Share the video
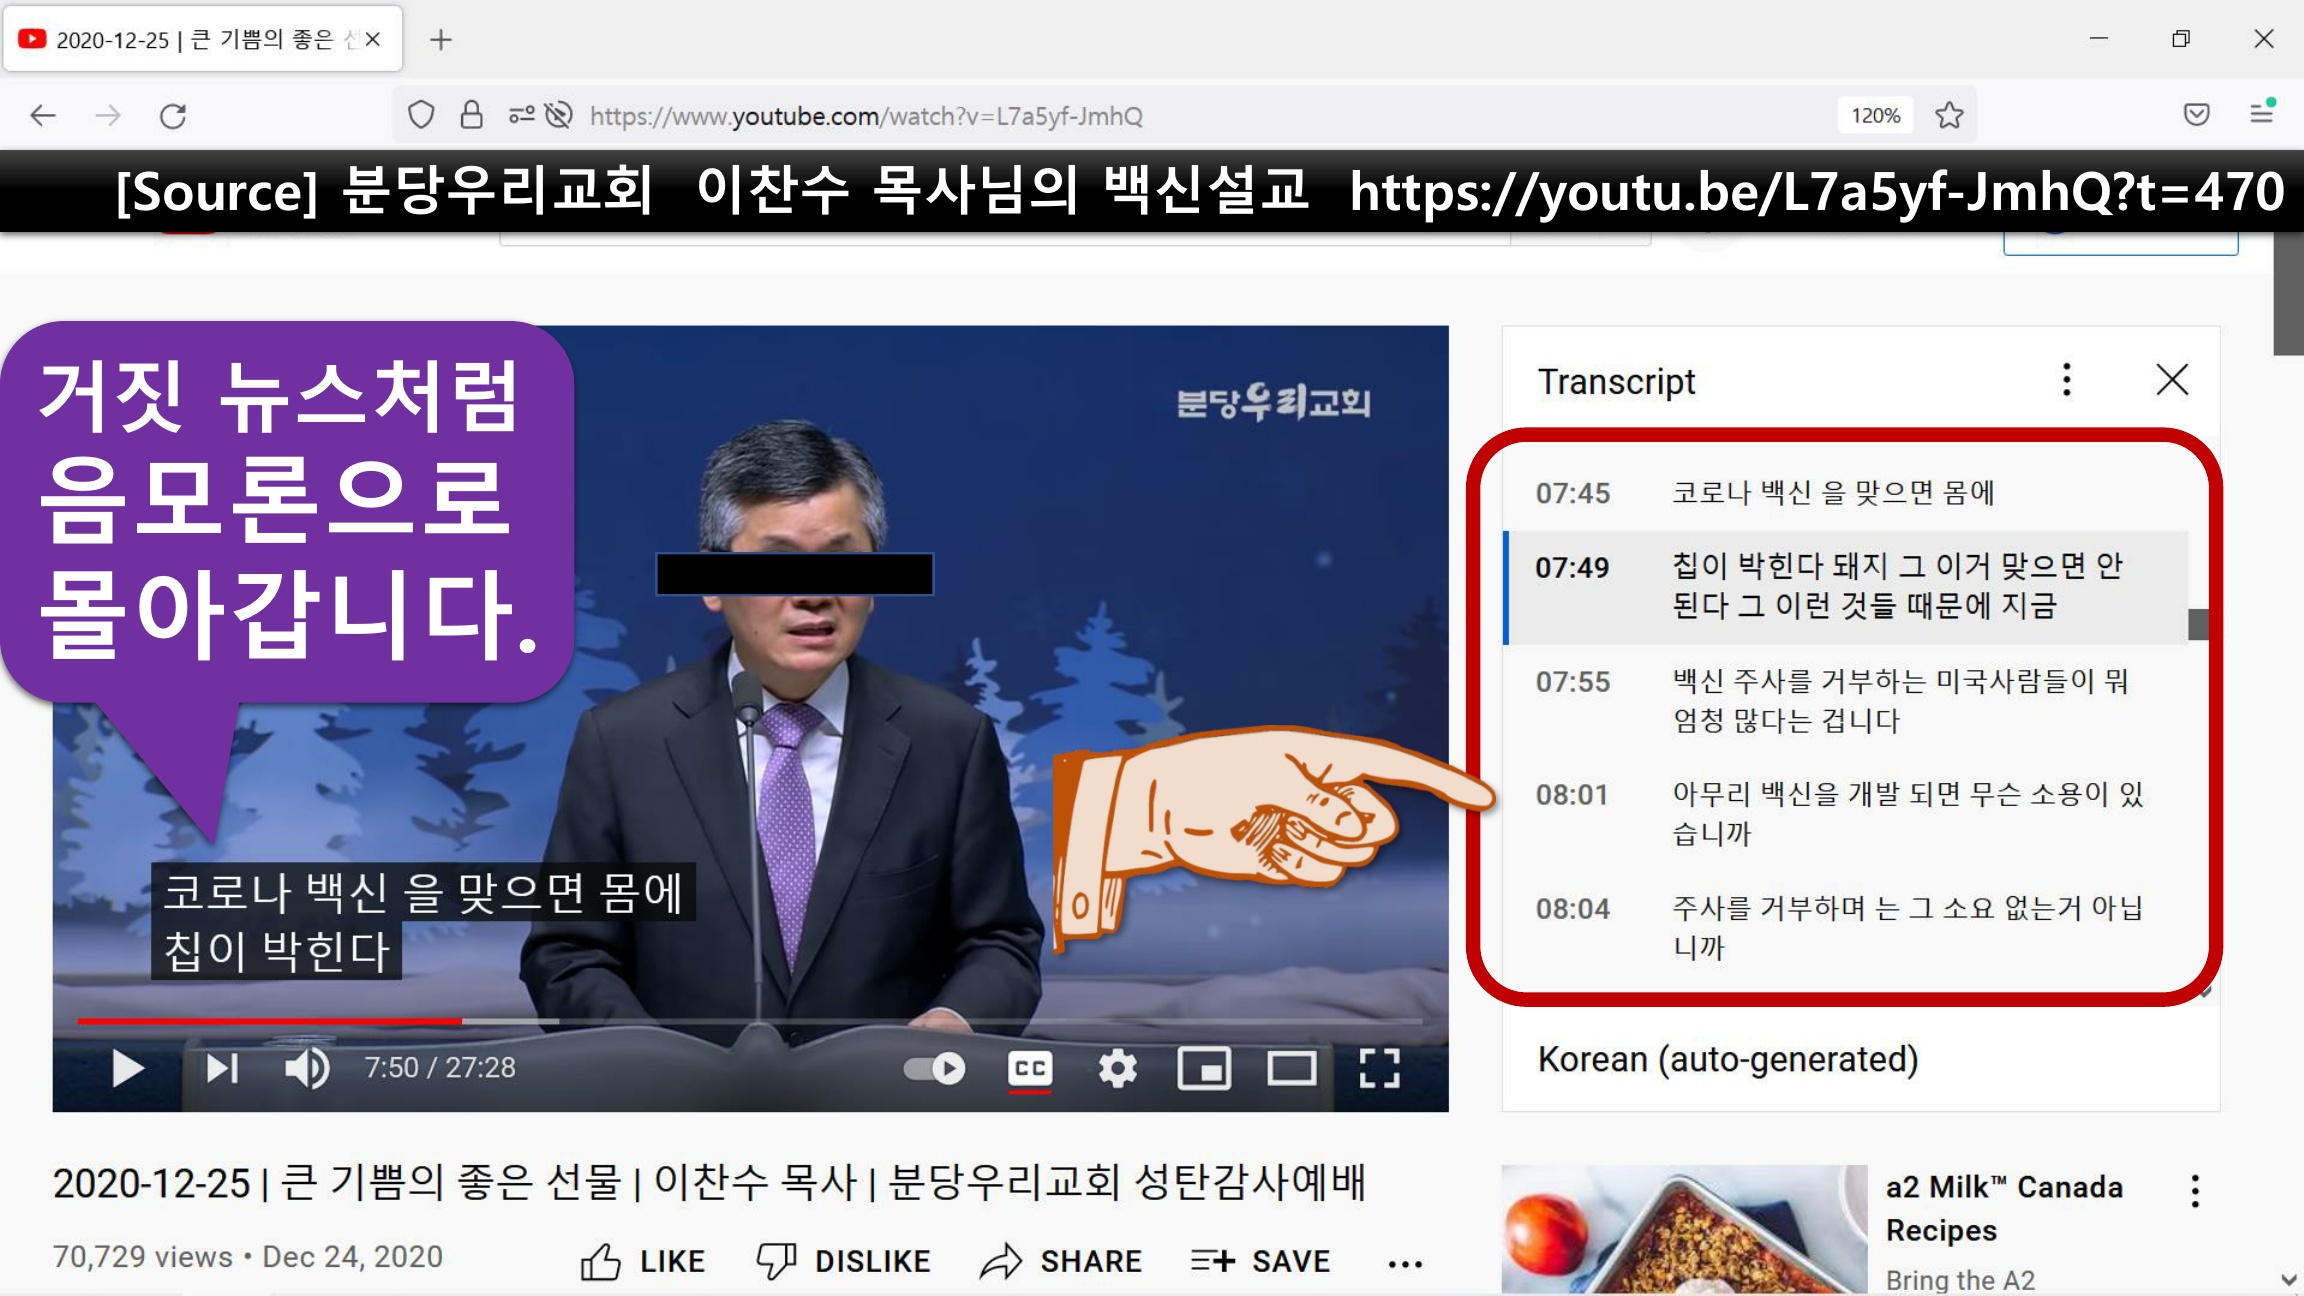This screenshot has width=2304, height=1296. [x=1060, y=1261]
